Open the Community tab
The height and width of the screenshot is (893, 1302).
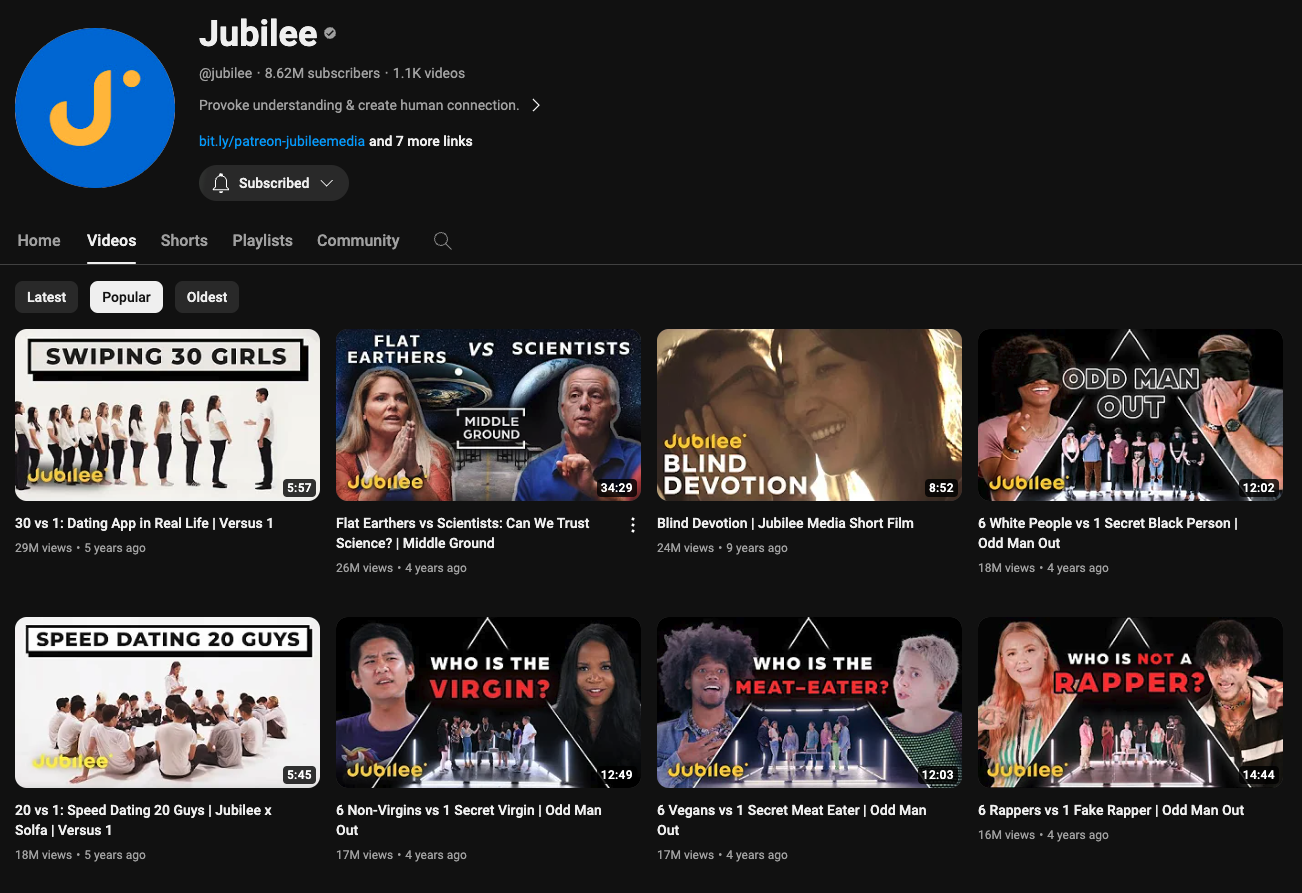click(x=357, y=240)
